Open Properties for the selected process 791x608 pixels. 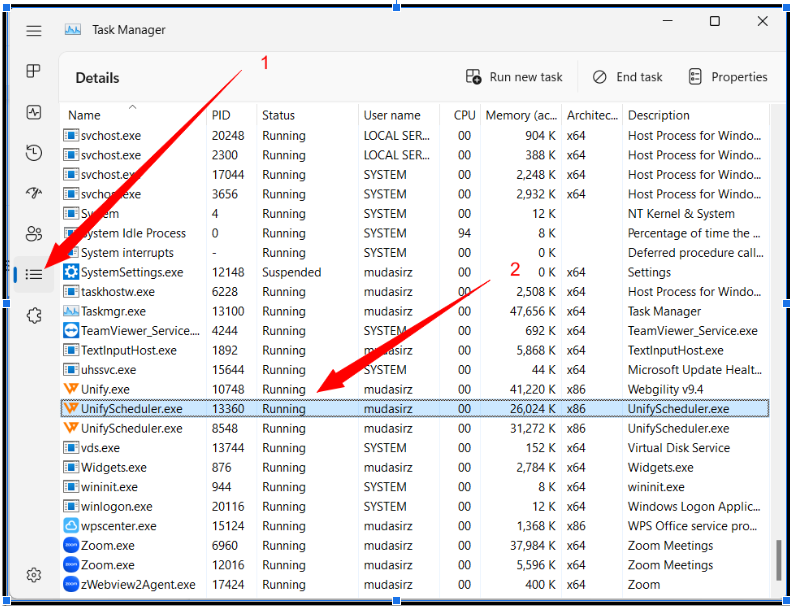[x=728, y=77]
